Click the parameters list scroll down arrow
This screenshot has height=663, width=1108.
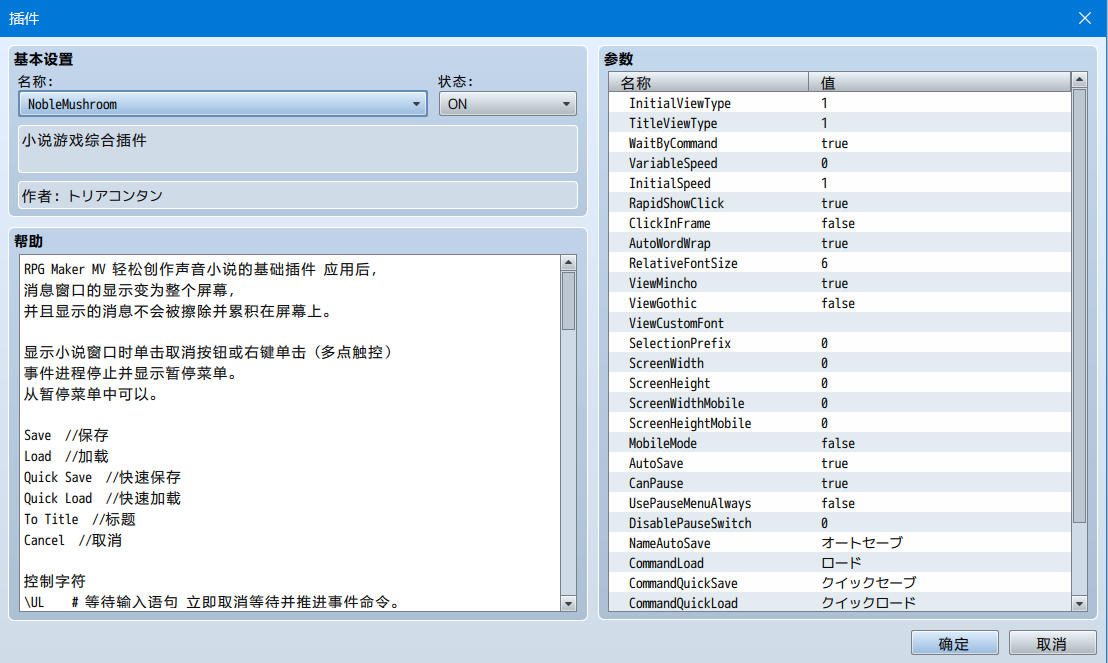click(1079, 604)
